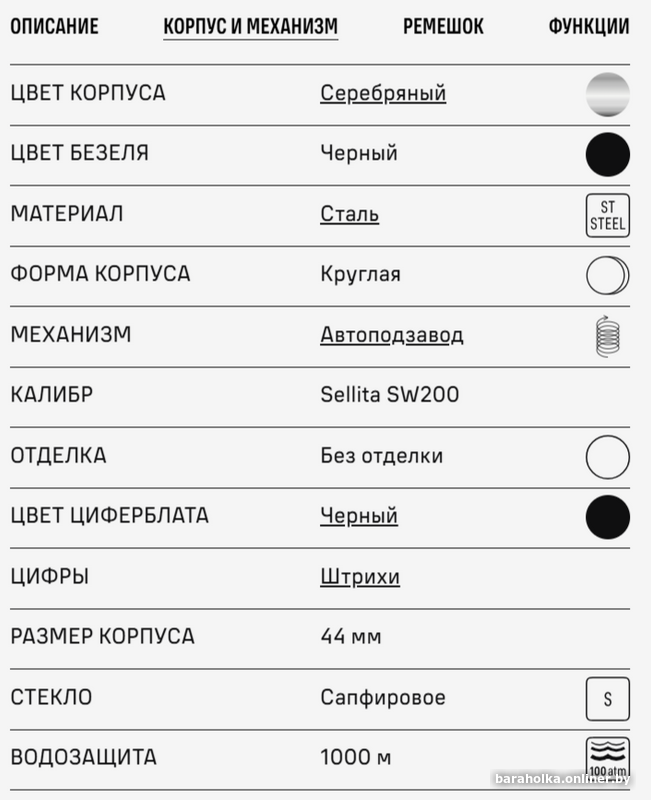The image size is (651, 800).
Task: Click the baraholka.onliner.by watermark
Action: 563,779
